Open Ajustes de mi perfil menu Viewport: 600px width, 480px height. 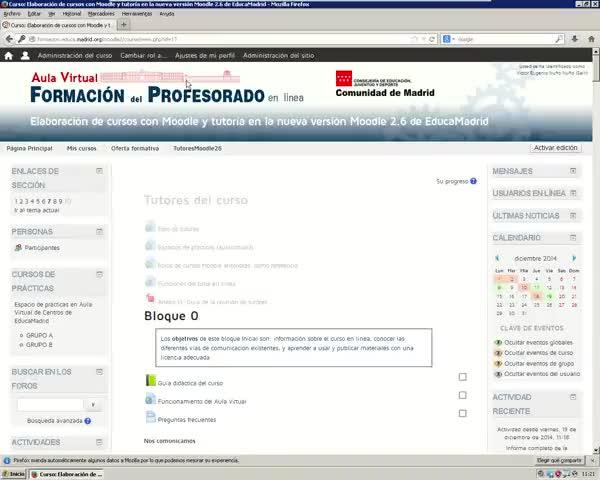tap(205, 56)
